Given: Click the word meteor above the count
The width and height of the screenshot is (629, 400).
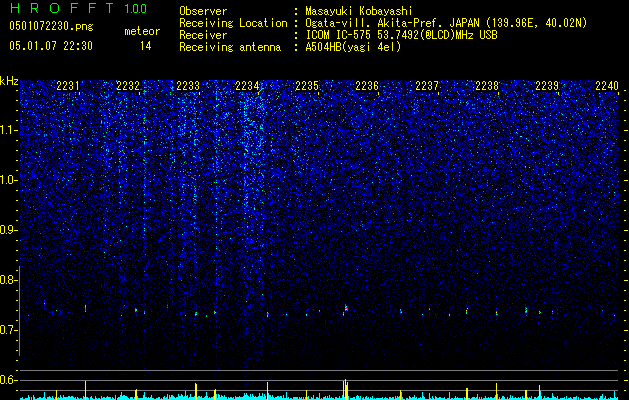Looking at the screenshot, I should (142, 31).
